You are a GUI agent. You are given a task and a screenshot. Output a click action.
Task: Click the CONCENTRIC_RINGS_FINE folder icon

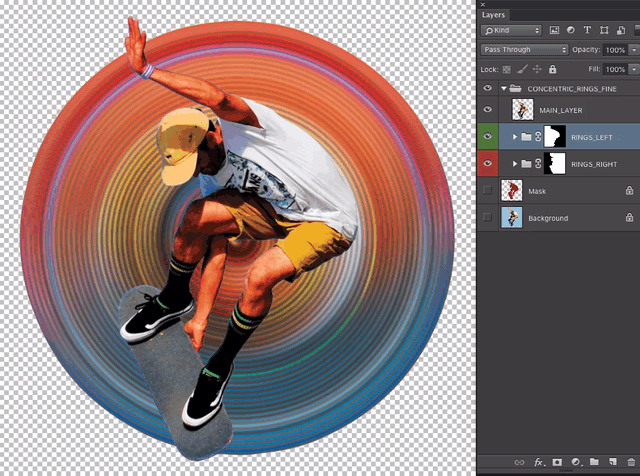coord(516,88)
